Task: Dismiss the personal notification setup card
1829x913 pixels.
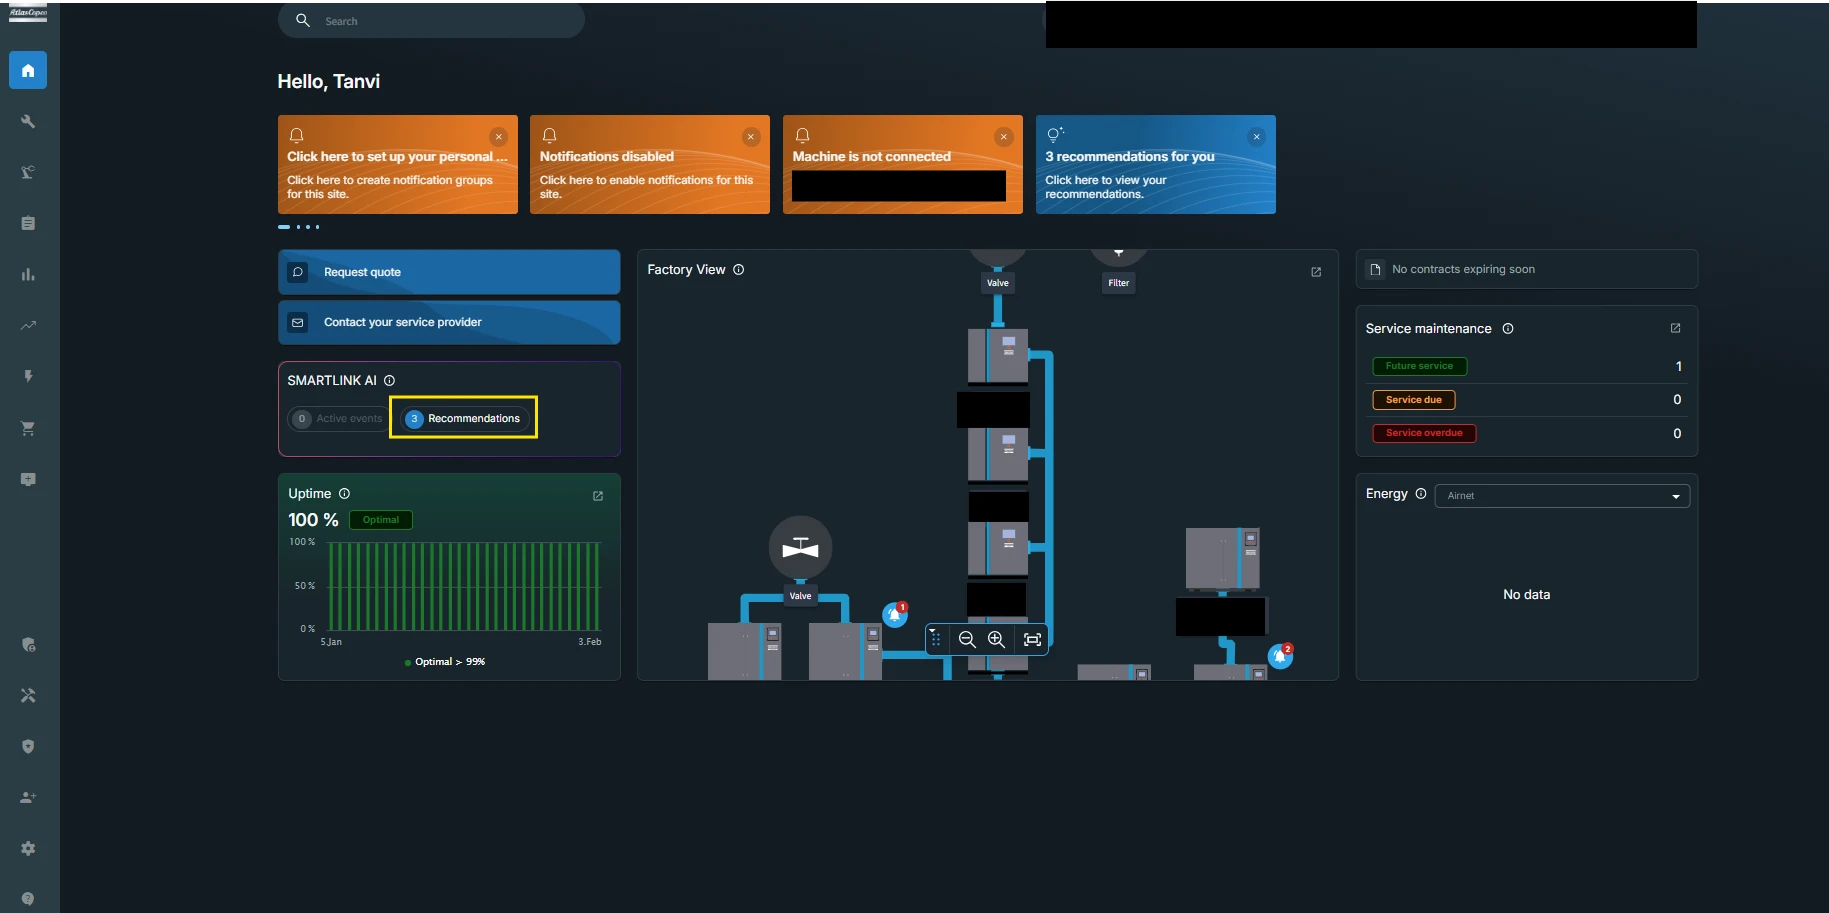Action: coord(498,137)
